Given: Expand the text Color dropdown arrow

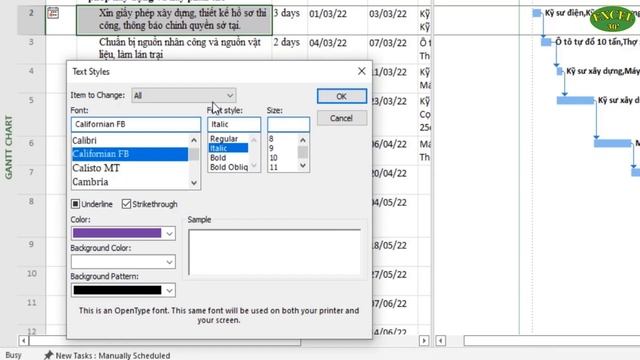Looking at the screenshot, I should pyautogui.click(x=169, y=233).
